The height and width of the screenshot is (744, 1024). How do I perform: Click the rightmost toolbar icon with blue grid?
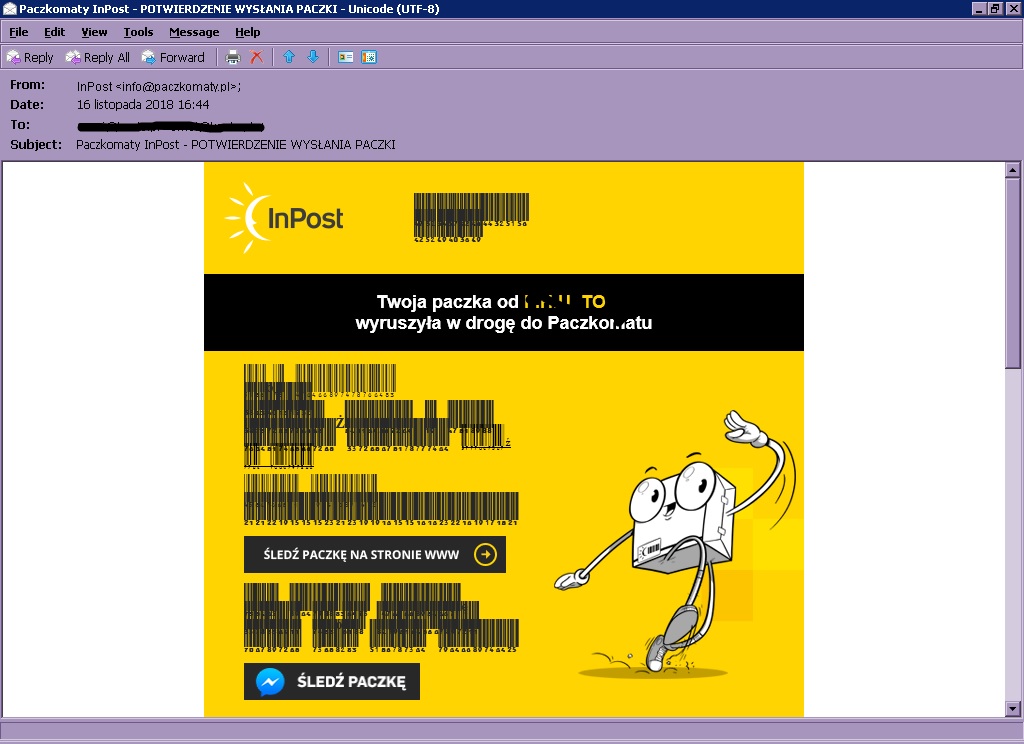(369, 57)
